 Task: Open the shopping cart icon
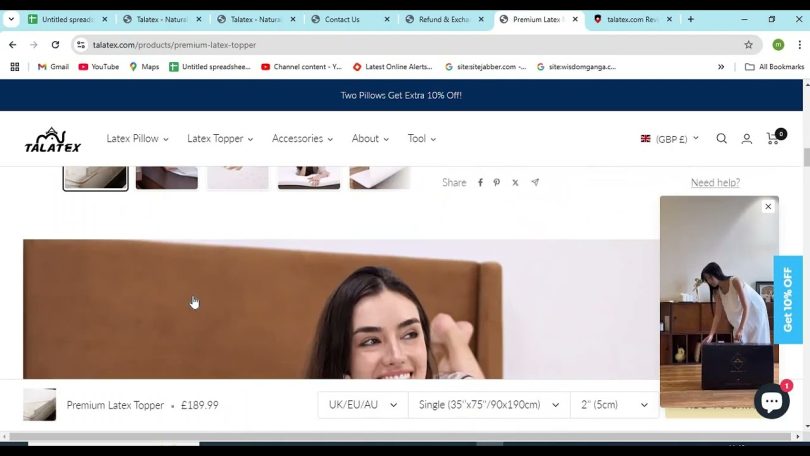pos(773,138)
